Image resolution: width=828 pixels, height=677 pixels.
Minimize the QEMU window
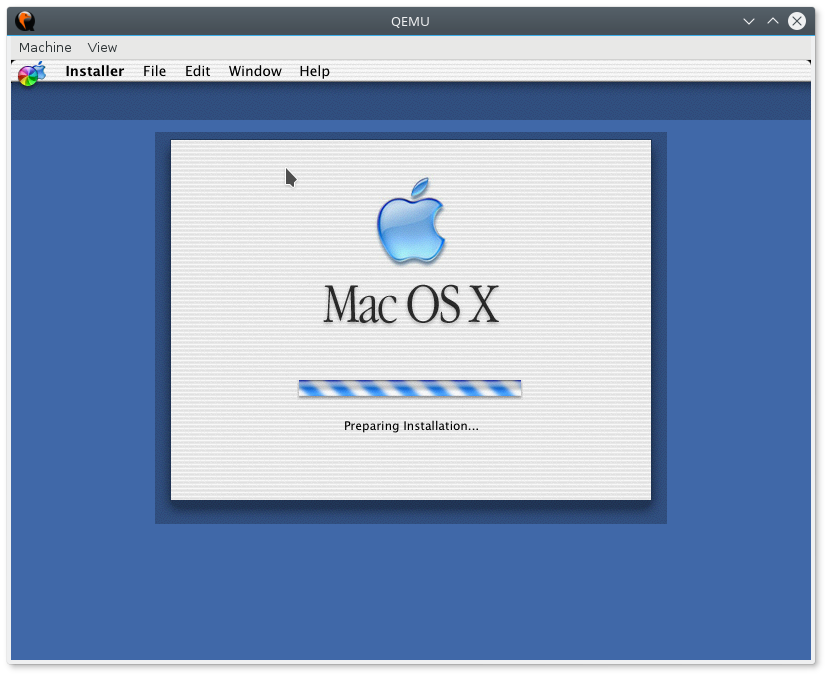(748, 21)
